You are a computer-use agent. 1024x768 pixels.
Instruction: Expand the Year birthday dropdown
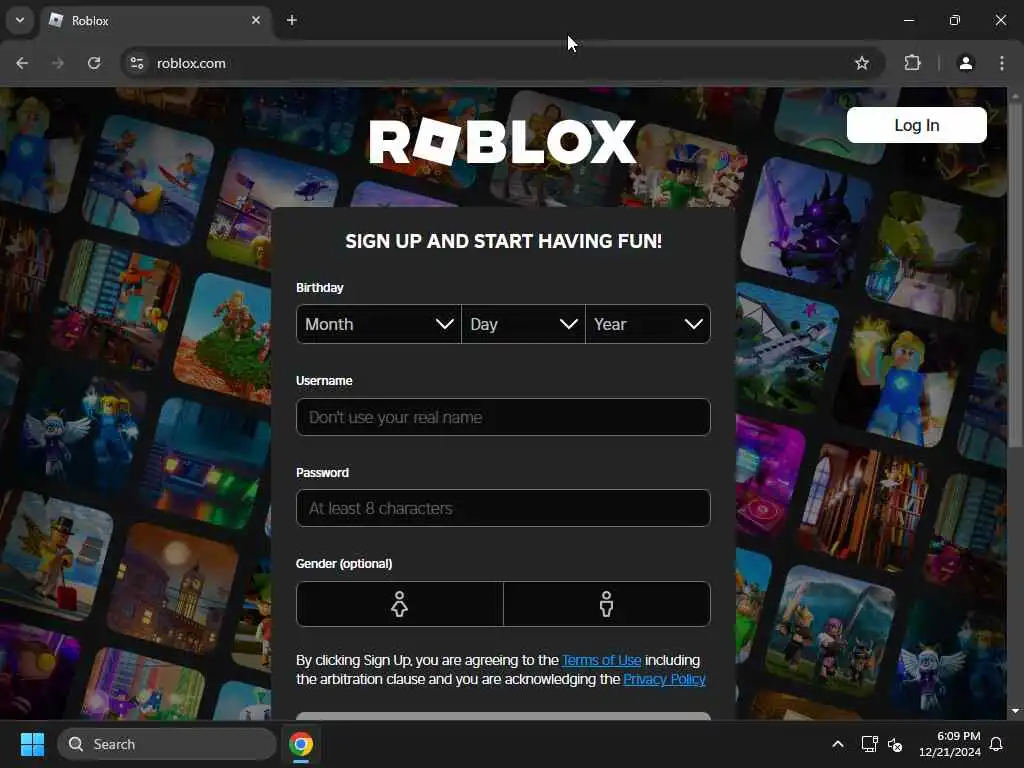pyautogui.click(x=648, y=324)
